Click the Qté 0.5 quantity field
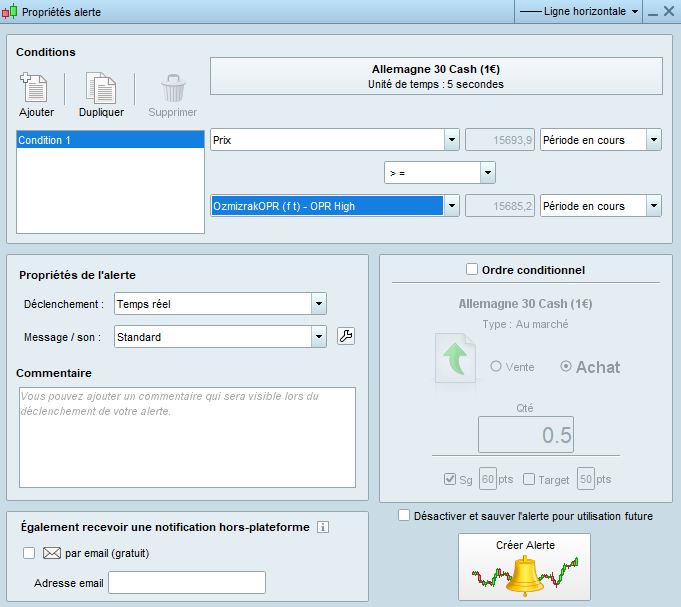Image resolution: width=681 pixels, height=607 pixels. click(x=526, y=435)
